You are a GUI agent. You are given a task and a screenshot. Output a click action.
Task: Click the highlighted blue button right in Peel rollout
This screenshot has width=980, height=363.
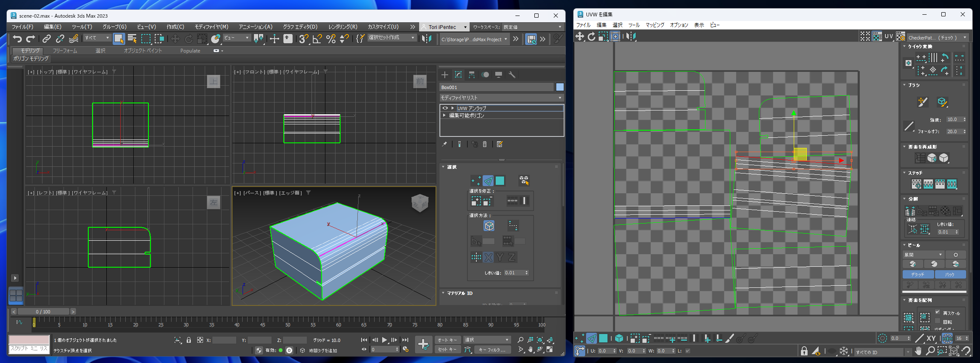[x=950, y=274]
